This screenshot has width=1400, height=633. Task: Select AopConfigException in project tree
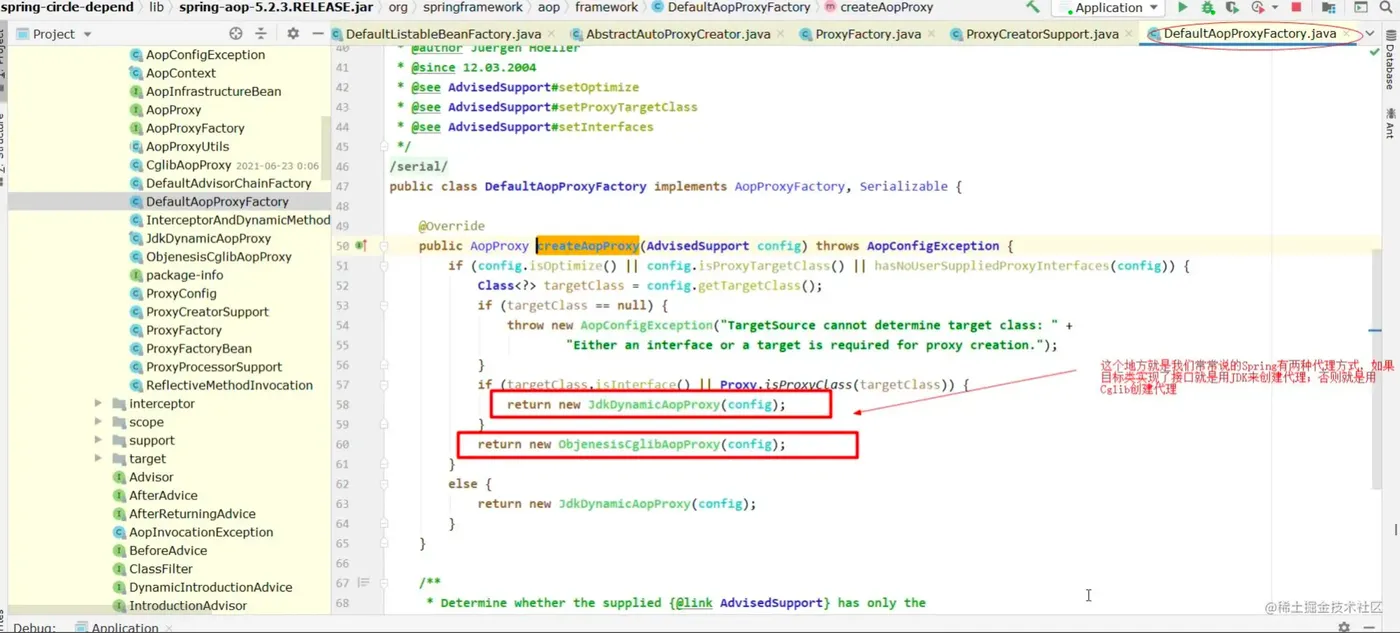205,55
